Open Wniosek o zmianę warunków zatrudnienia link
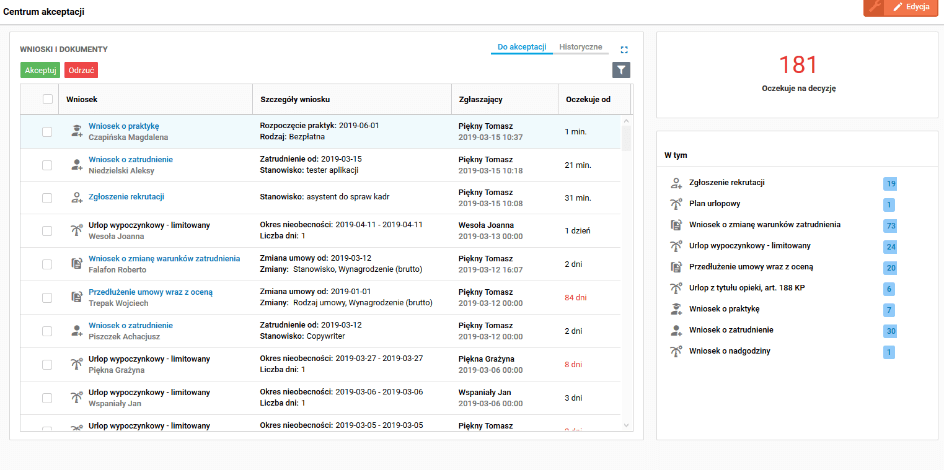 tap(164, 258)
